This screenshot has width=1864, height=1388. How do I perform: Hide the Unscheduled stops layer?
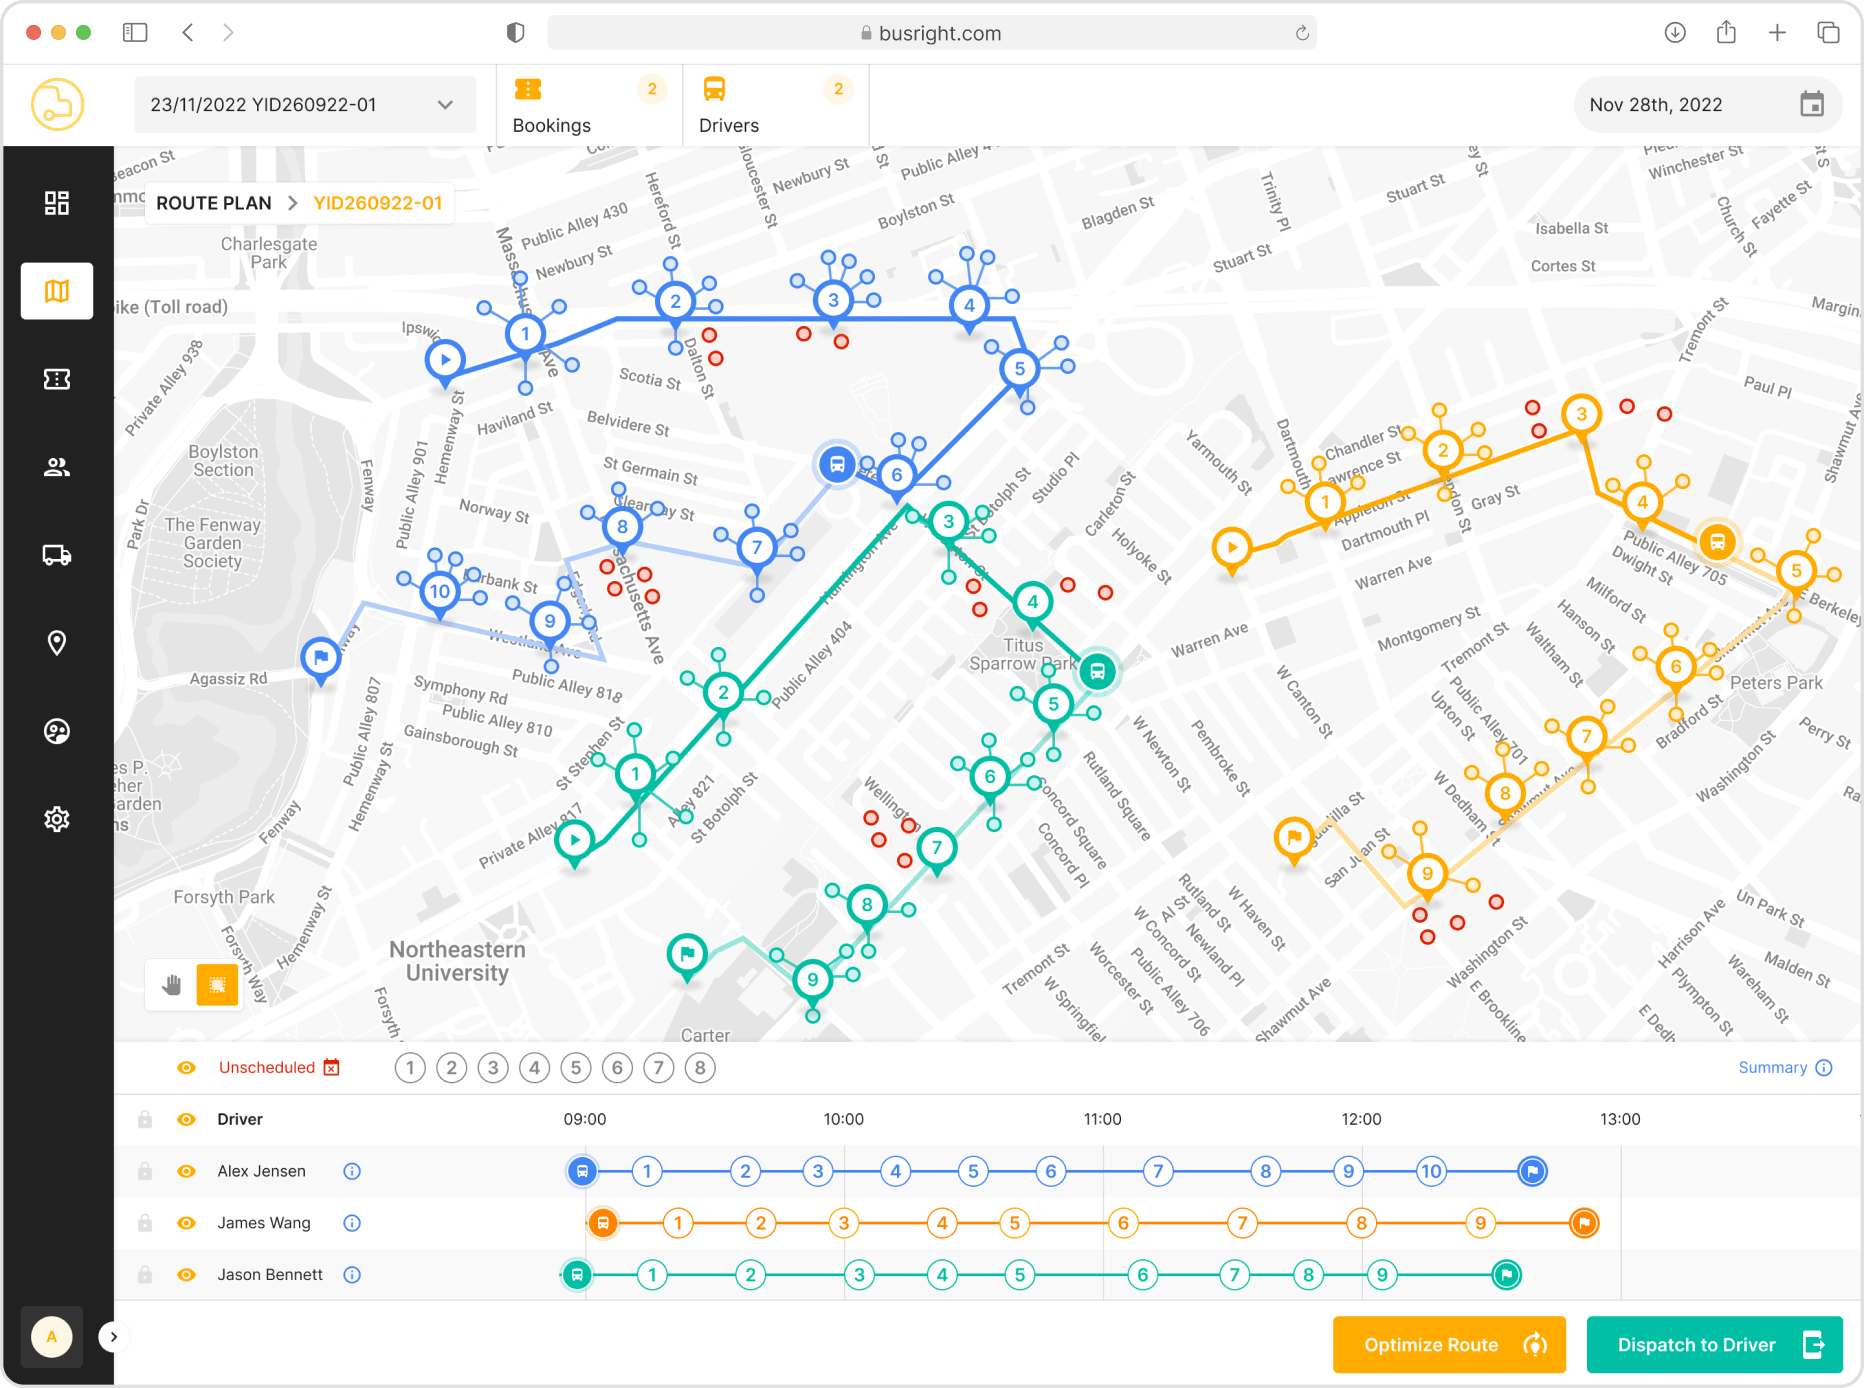(186, 1067)
